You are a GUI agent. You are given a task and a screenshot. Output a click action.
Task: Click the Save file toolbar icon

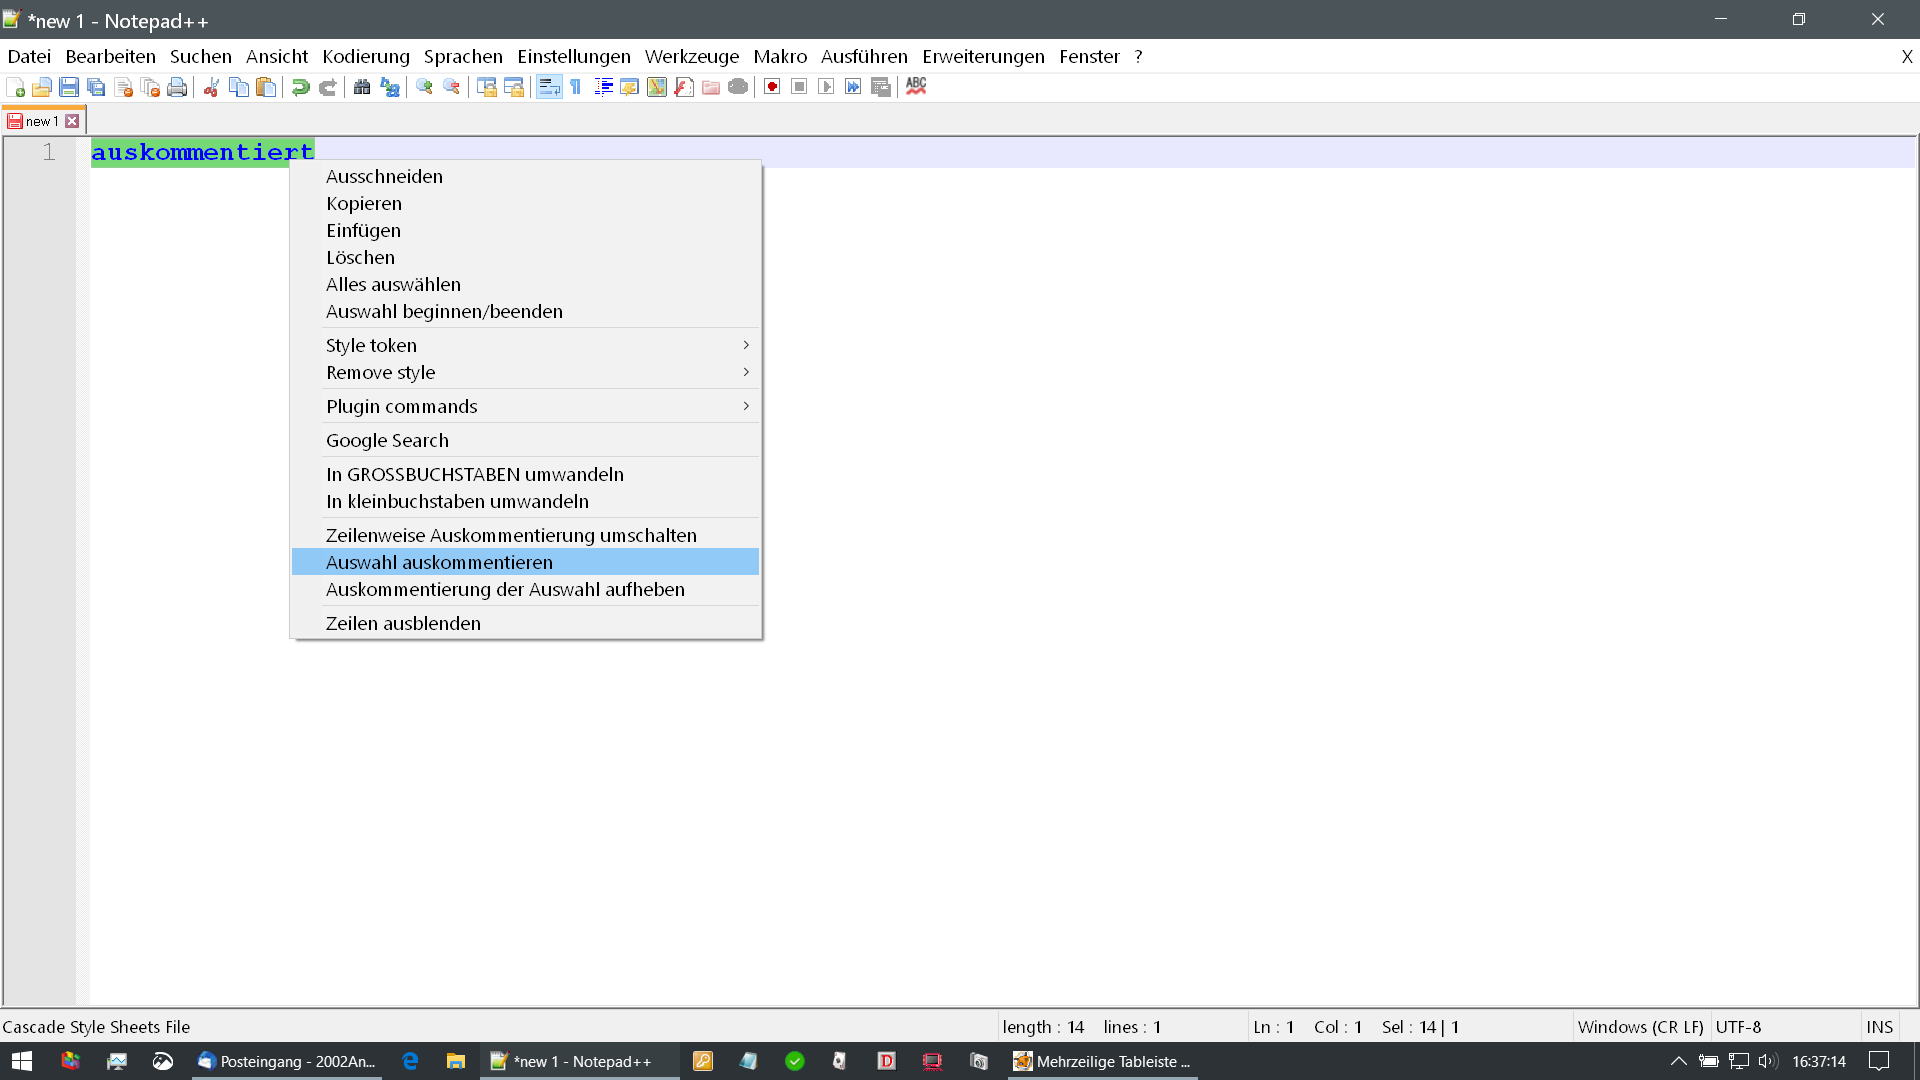[69, 87]
